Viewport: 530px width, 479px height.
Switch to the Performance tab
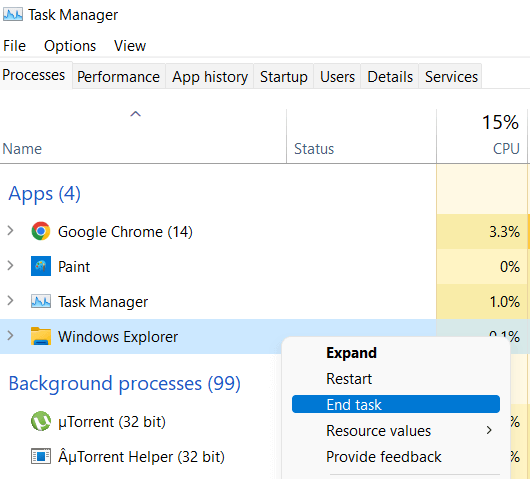(118, 77)
